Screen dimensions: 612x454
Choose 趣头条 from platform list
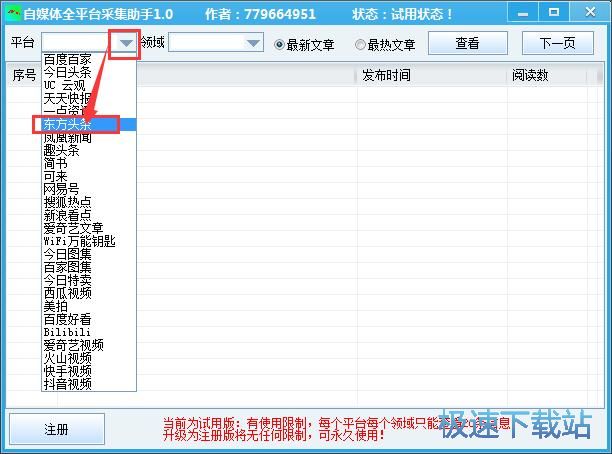click(x=89, y=150)
